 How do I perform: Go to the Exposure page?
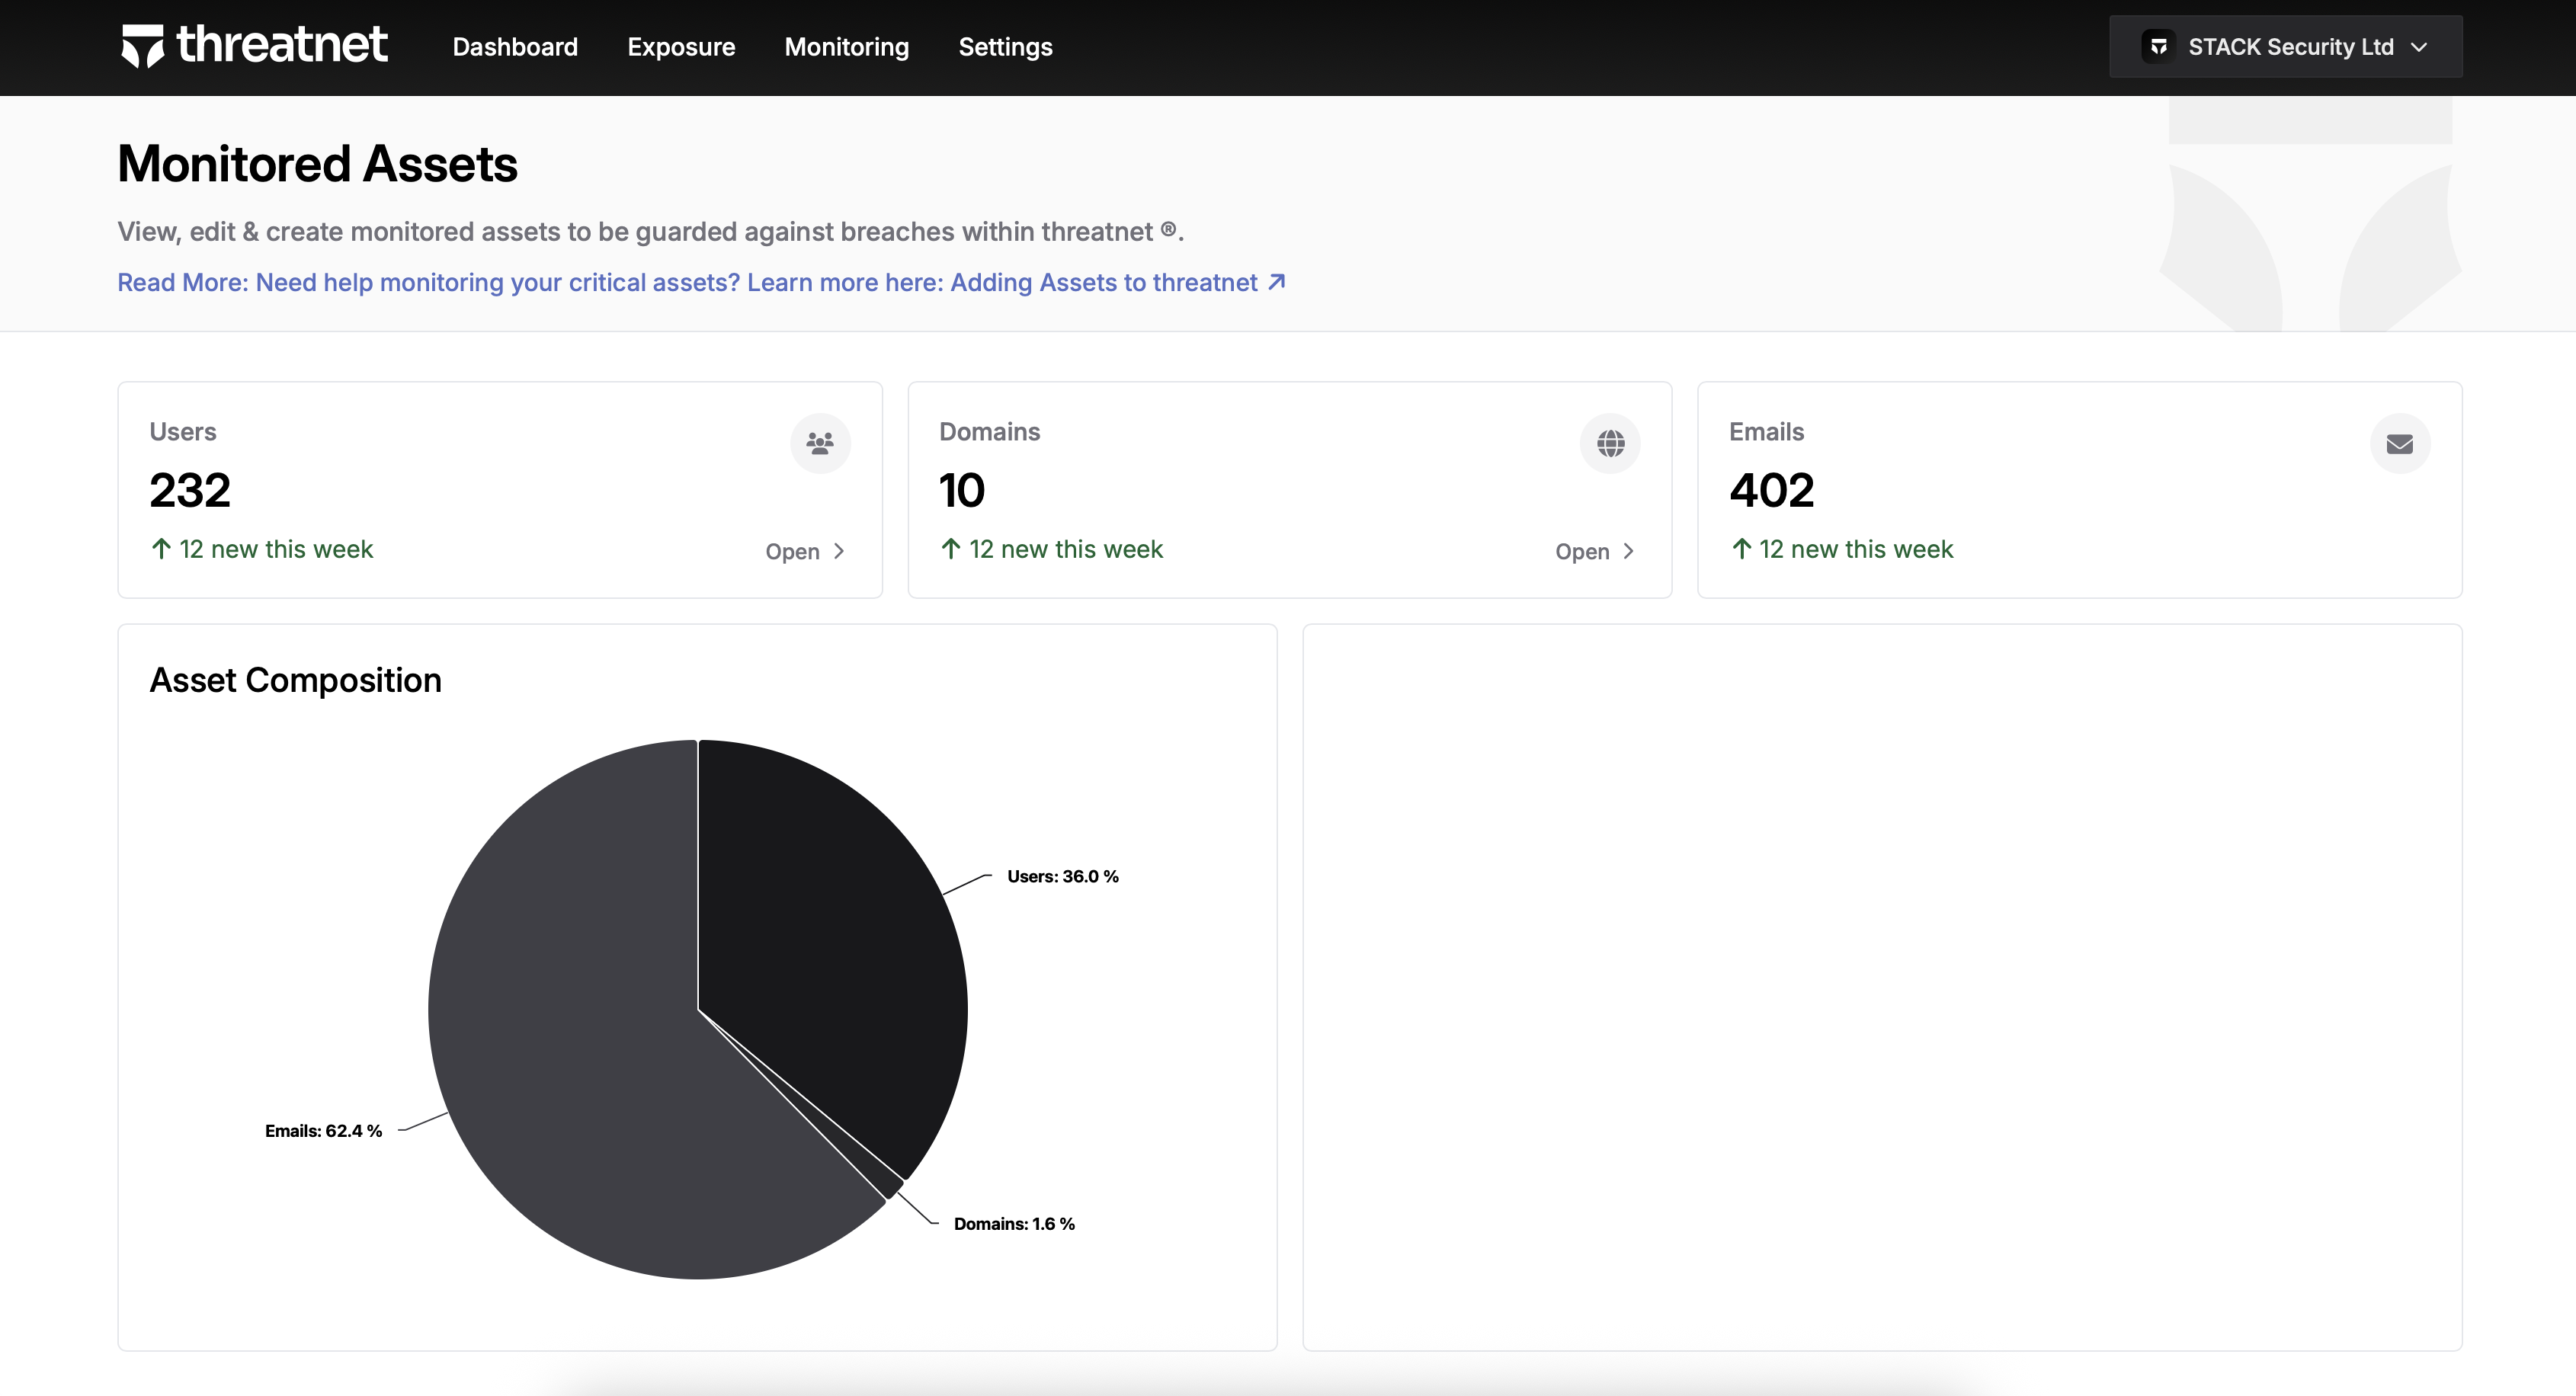681,47
